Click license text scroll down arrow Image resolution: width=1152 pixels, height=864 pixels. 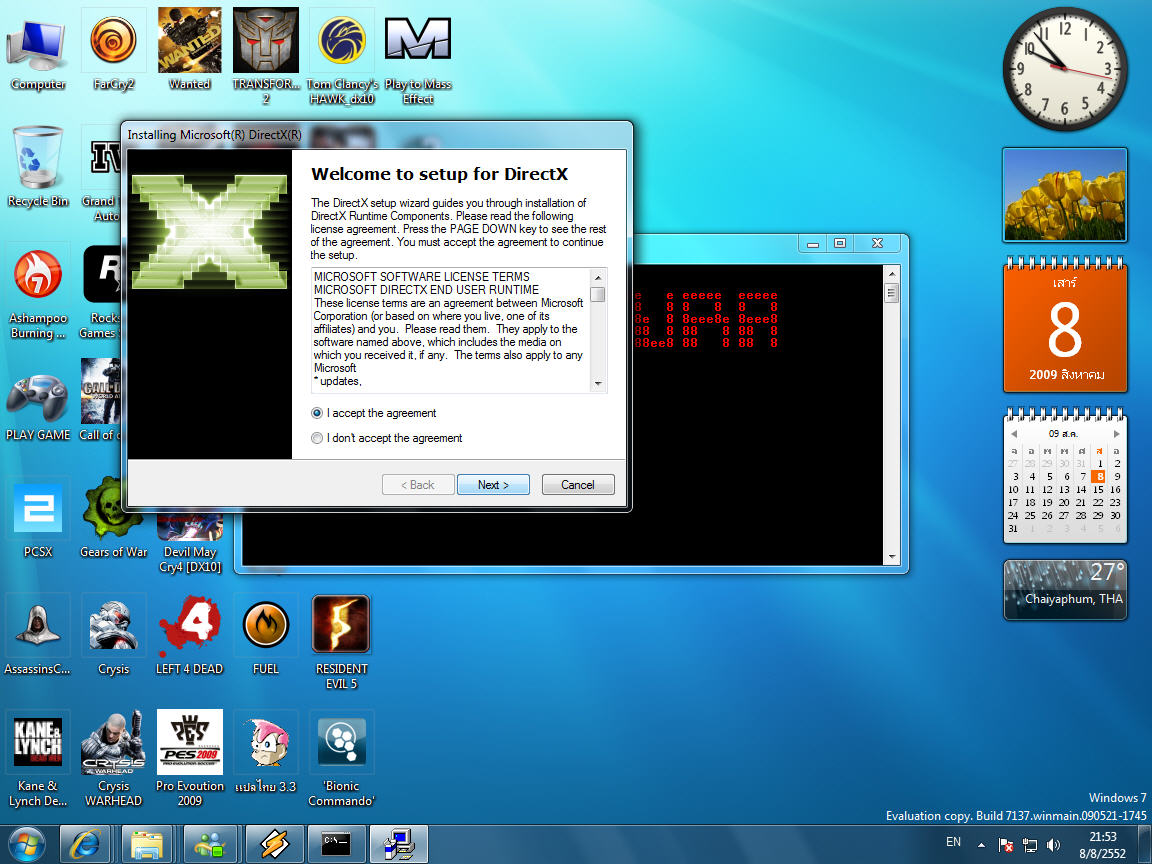(598, 384)
